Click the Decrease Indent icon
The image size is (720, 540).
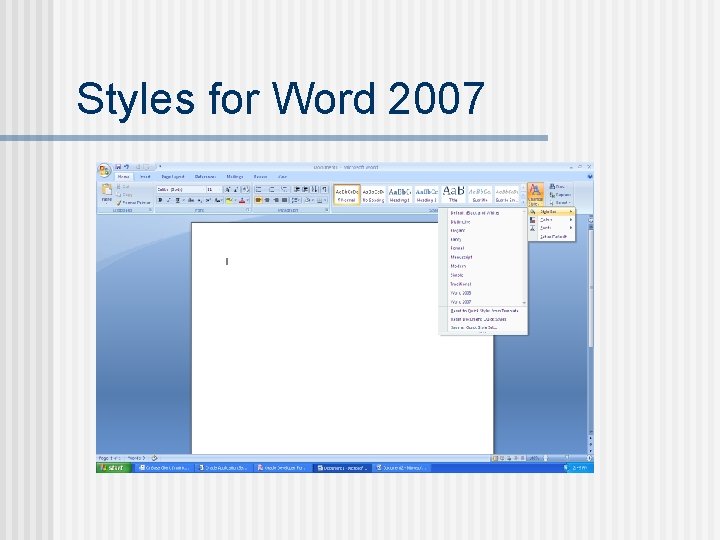click(297, 190)
